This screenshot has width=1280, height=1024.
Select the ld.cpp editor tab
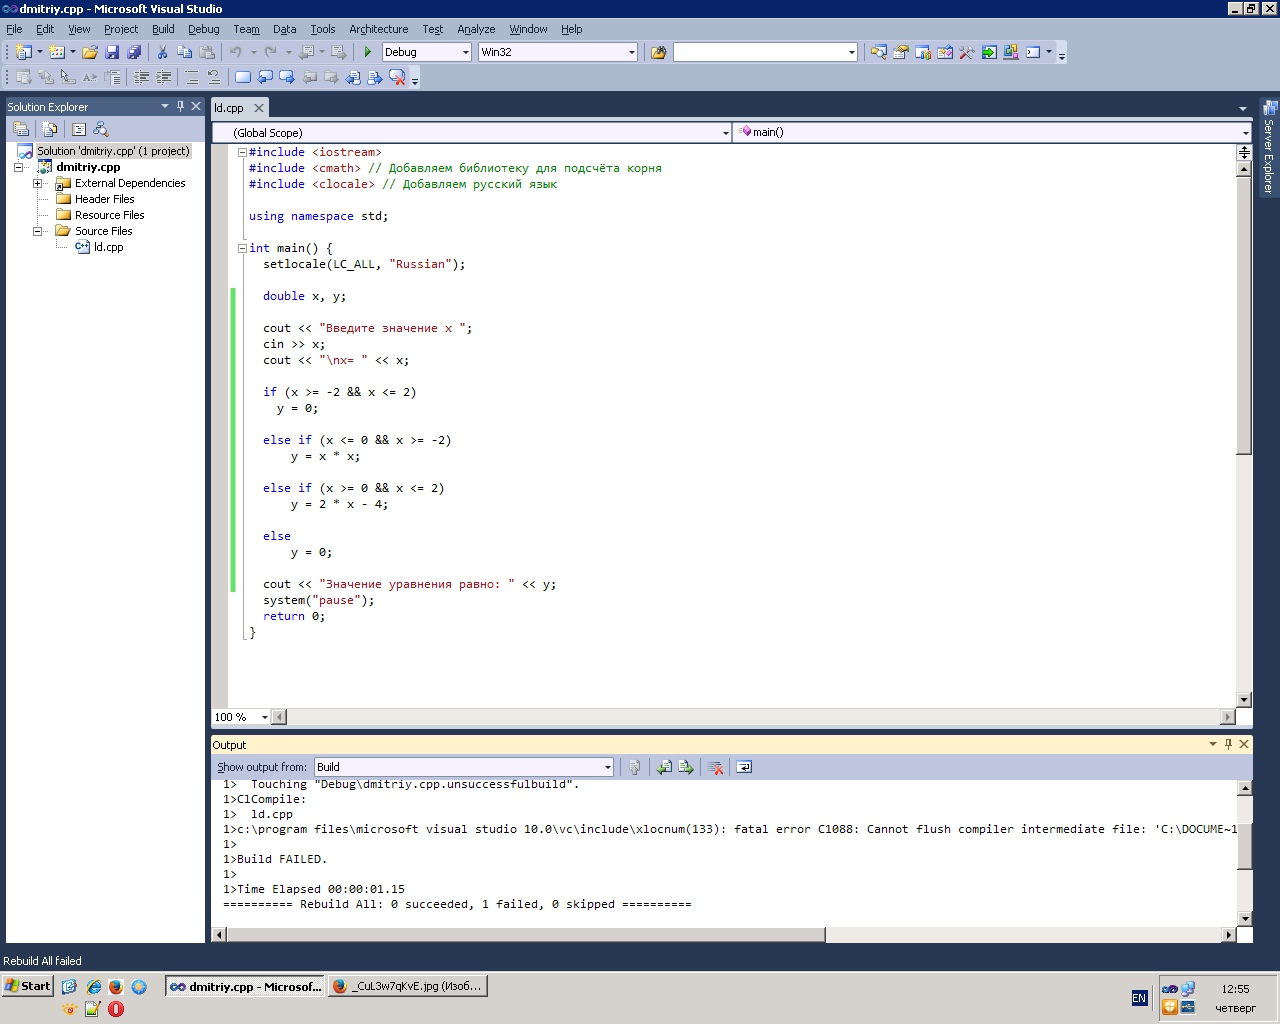click(x=229, y=108)
